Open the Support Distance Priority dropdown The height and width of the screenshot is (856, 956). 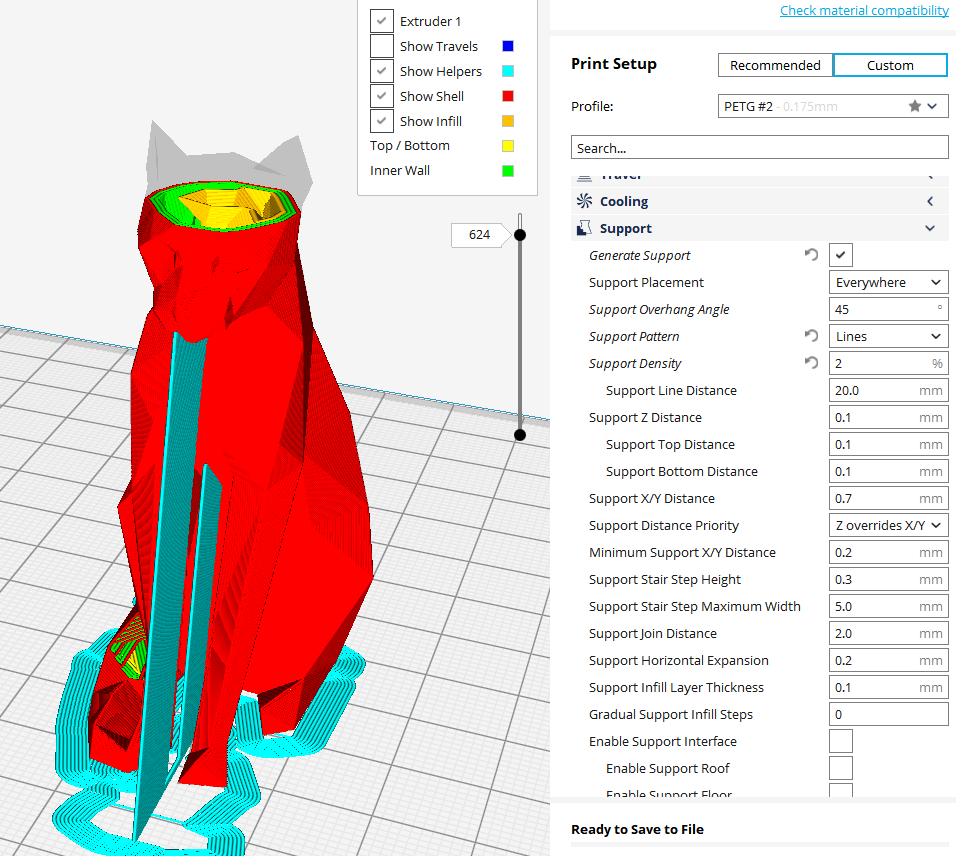point(888,525)
